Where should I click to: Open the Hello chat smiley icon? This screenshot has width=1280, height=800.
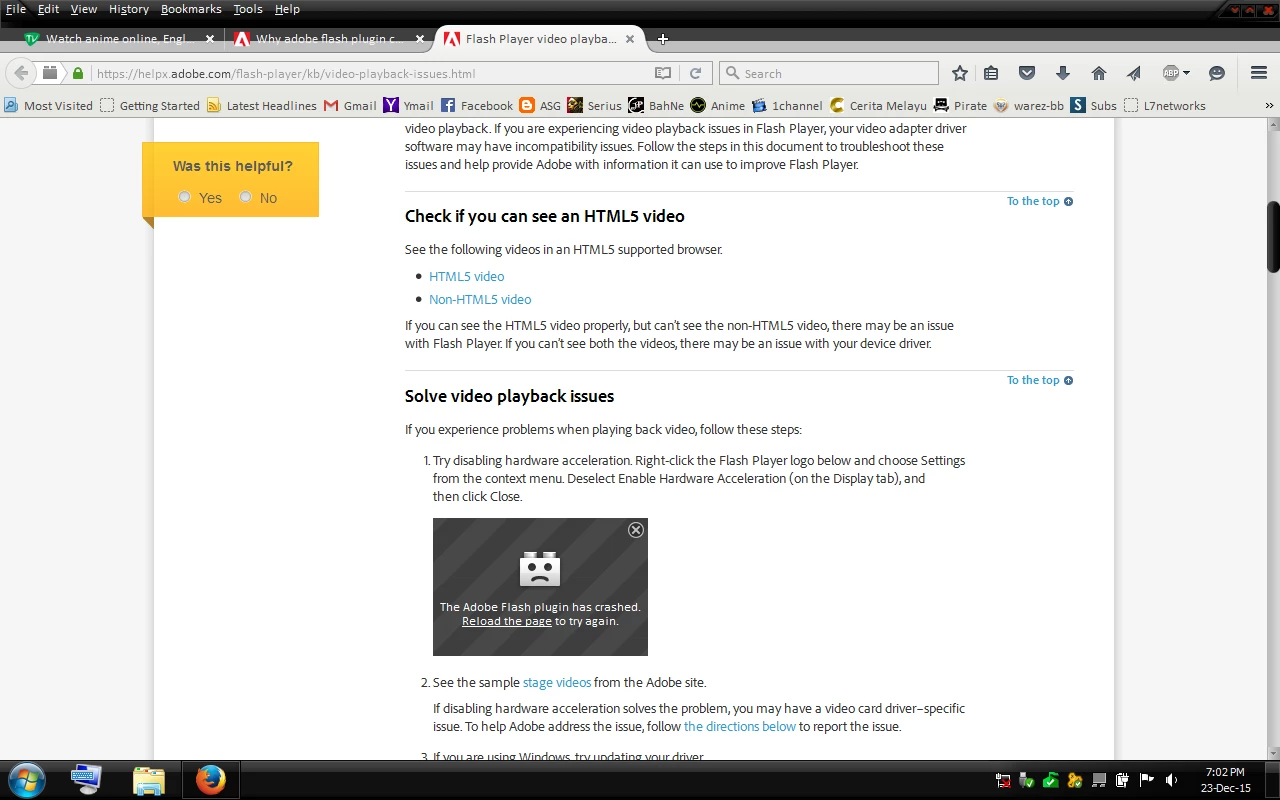(x=1217, y=73)
